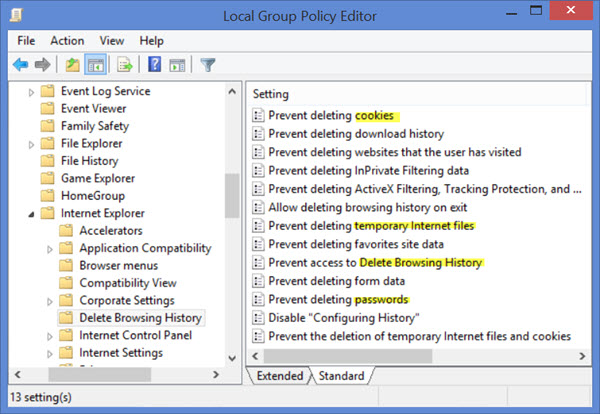Select the Compatibility View tree item
This screenshot has height=414, width=600.
tap(128, 283)
